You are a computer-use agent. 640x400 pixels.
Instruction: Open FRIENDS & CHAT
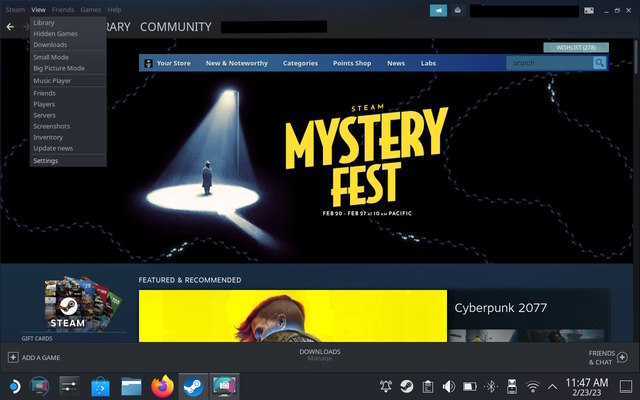(601, 358)
